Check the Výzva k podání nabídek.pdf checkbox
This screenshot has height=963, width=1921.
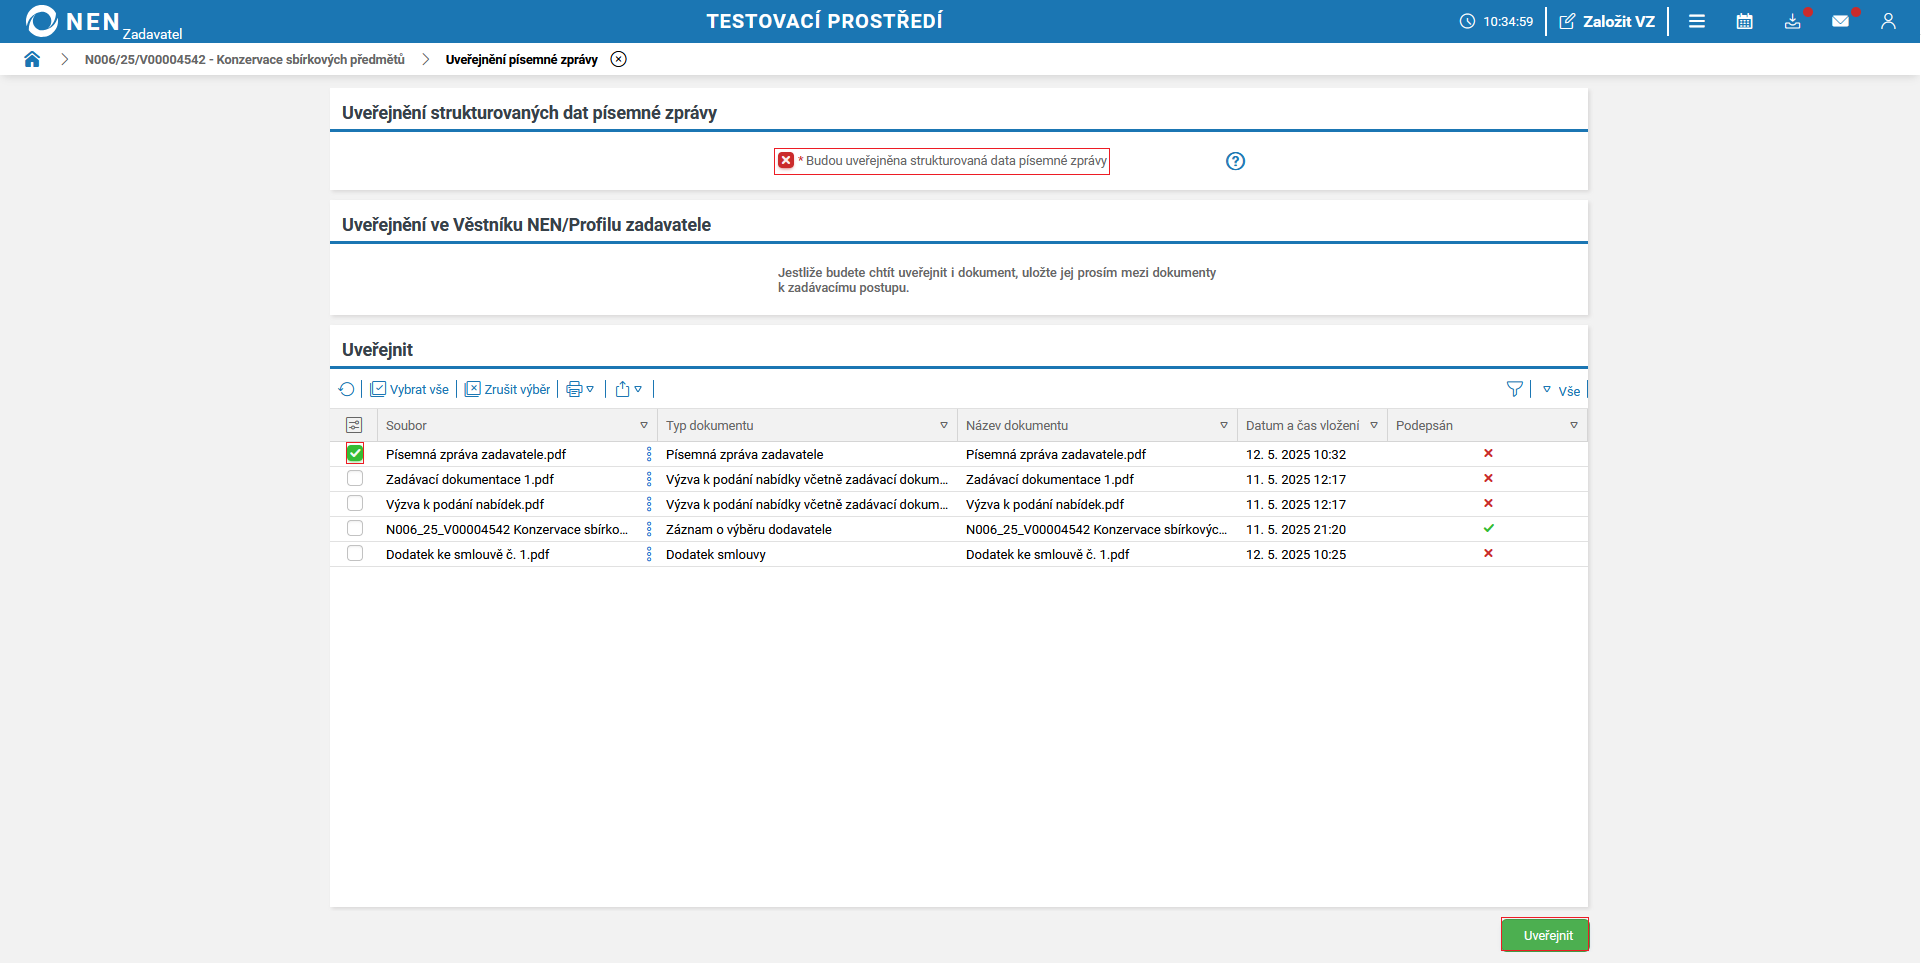pos(355,503)
